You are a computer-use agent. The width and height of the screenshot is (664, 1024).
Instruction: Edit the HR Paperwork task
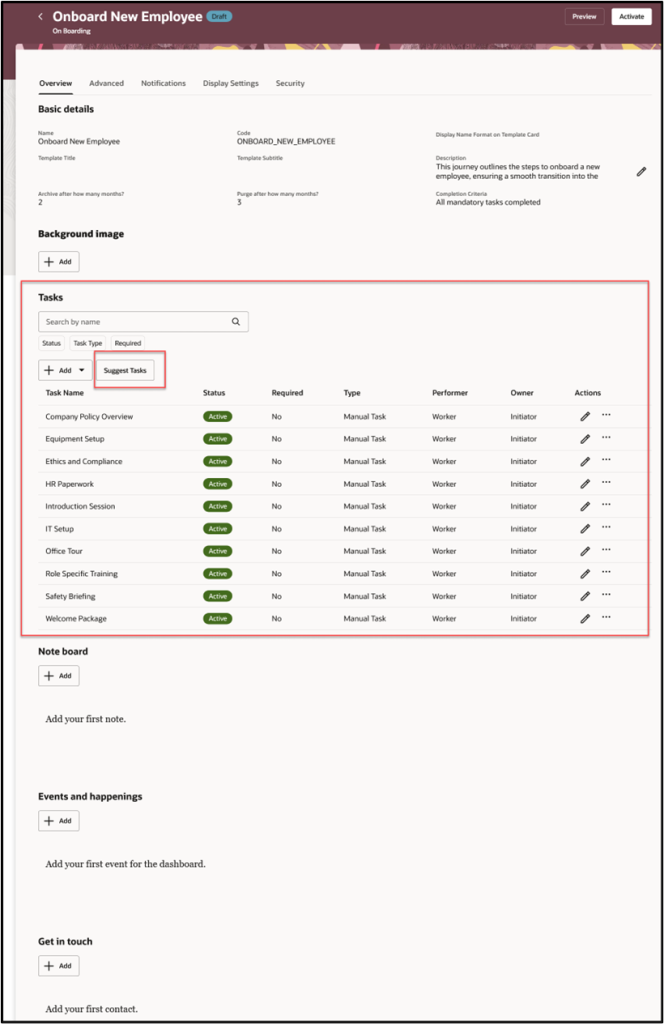click(x=585, y=484)
